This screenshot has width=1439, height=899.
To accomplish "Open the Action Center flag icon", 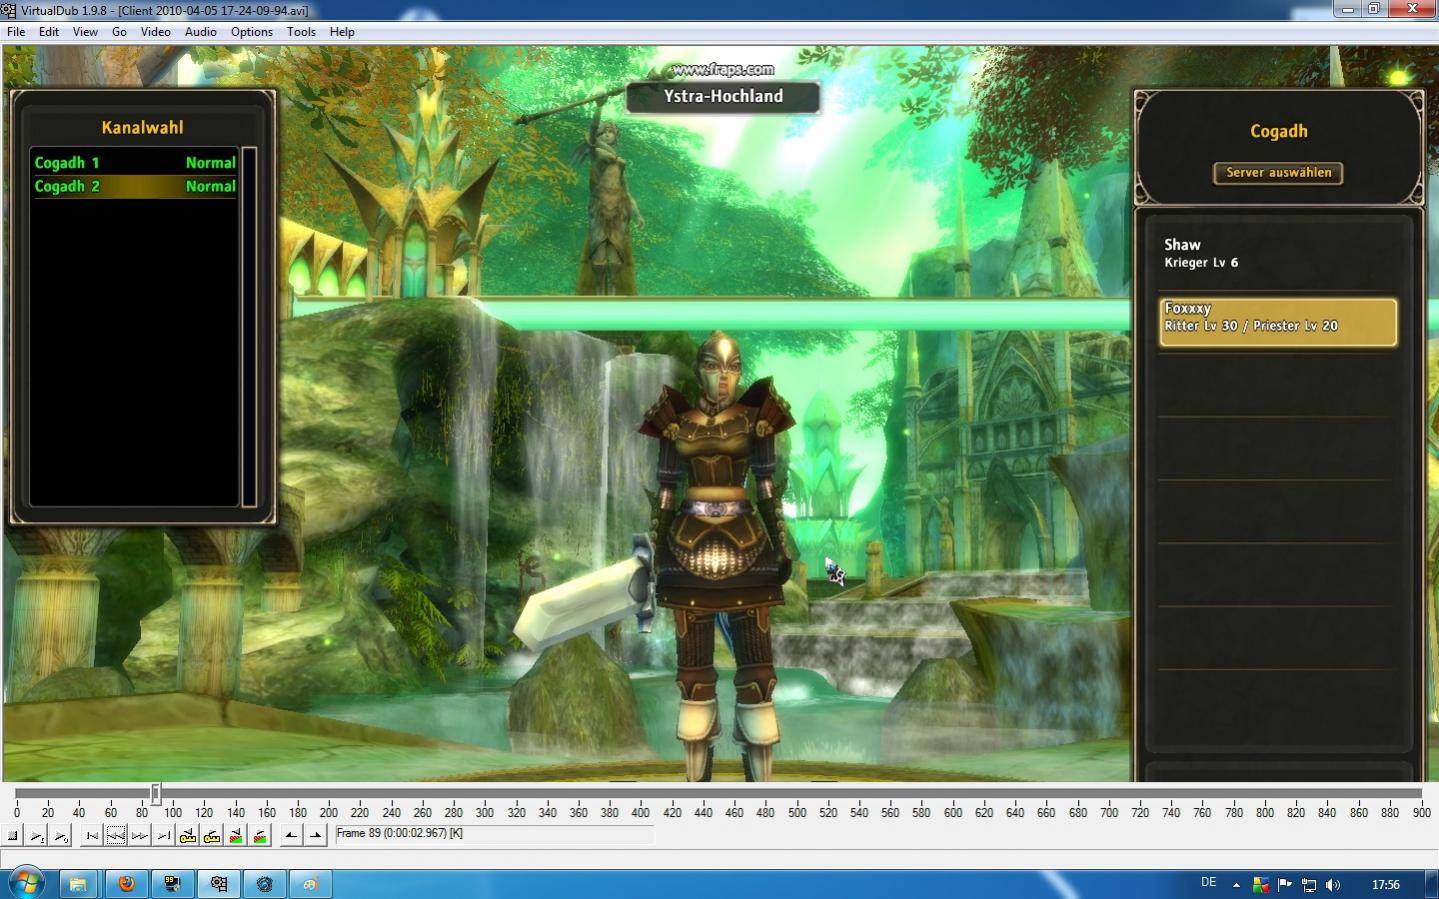I will (1285, 885).
